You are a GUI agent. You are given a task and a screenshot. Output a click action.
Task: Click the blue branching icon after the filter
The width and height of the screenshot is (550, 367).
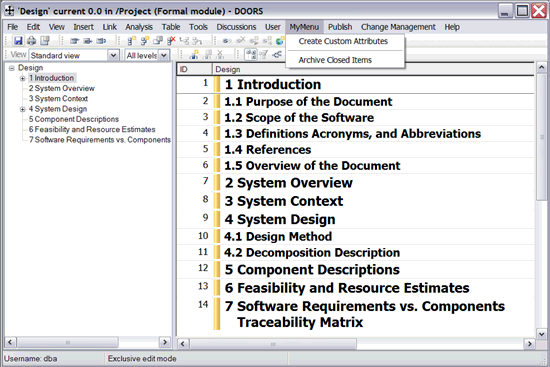click(x=277, y=55)
